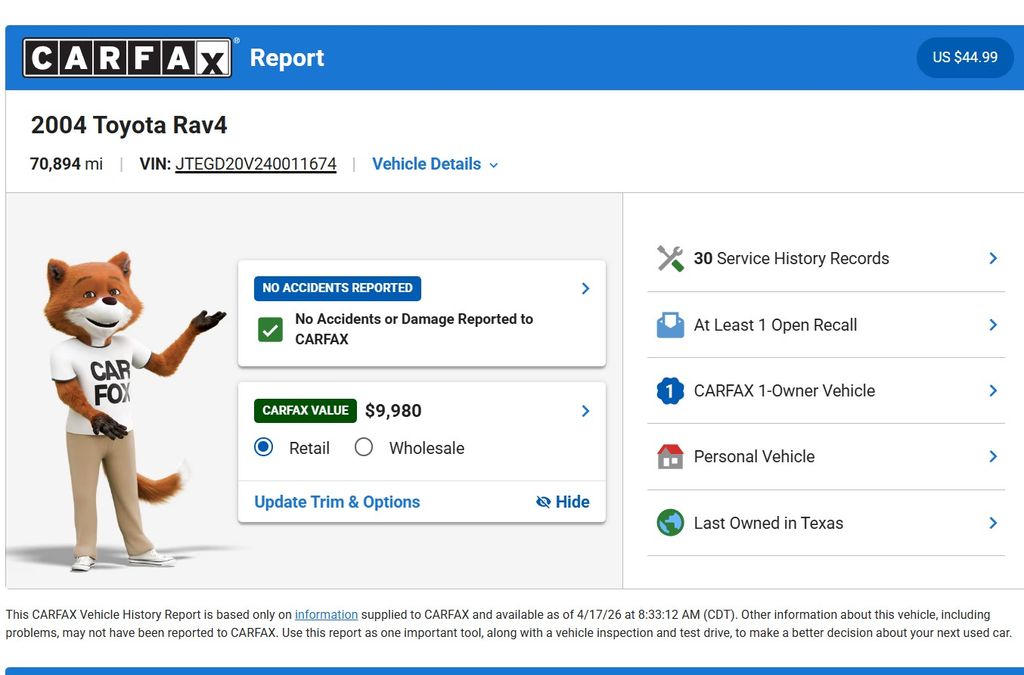
Task: Click Update Trim & Options link
Action: click(337, 502)
